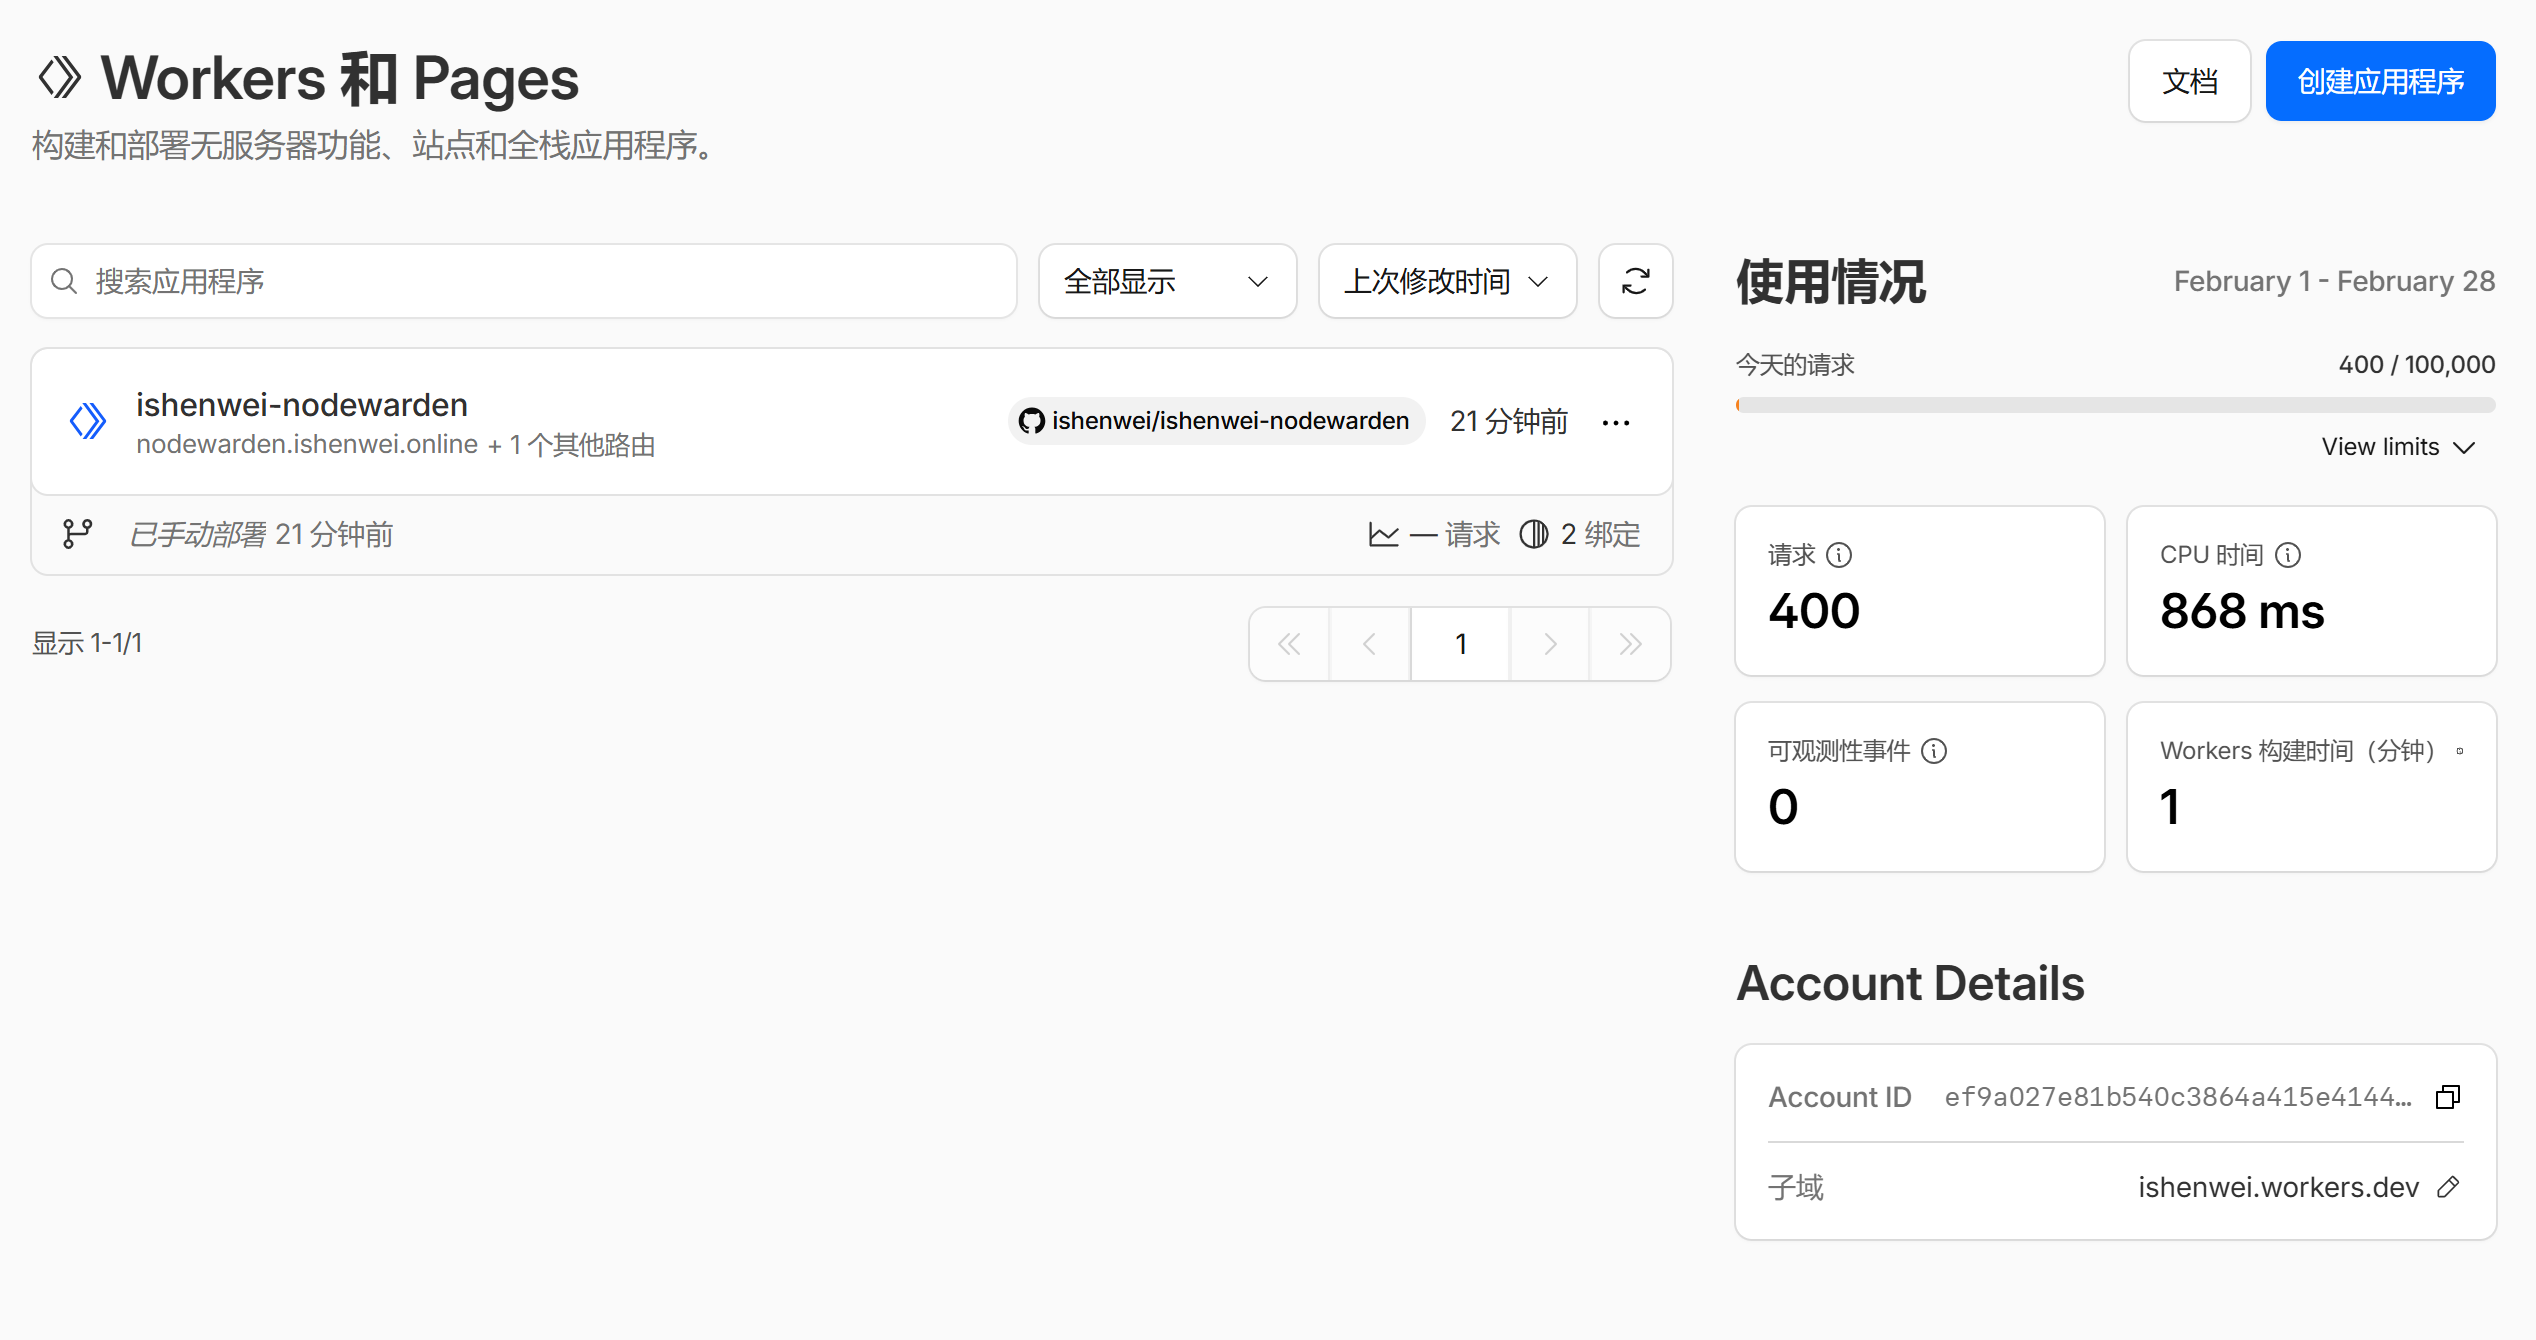This screenshot has height=1340, width=2536.
Task: Click the info icon next to 请求
Action: [1839, 555]
